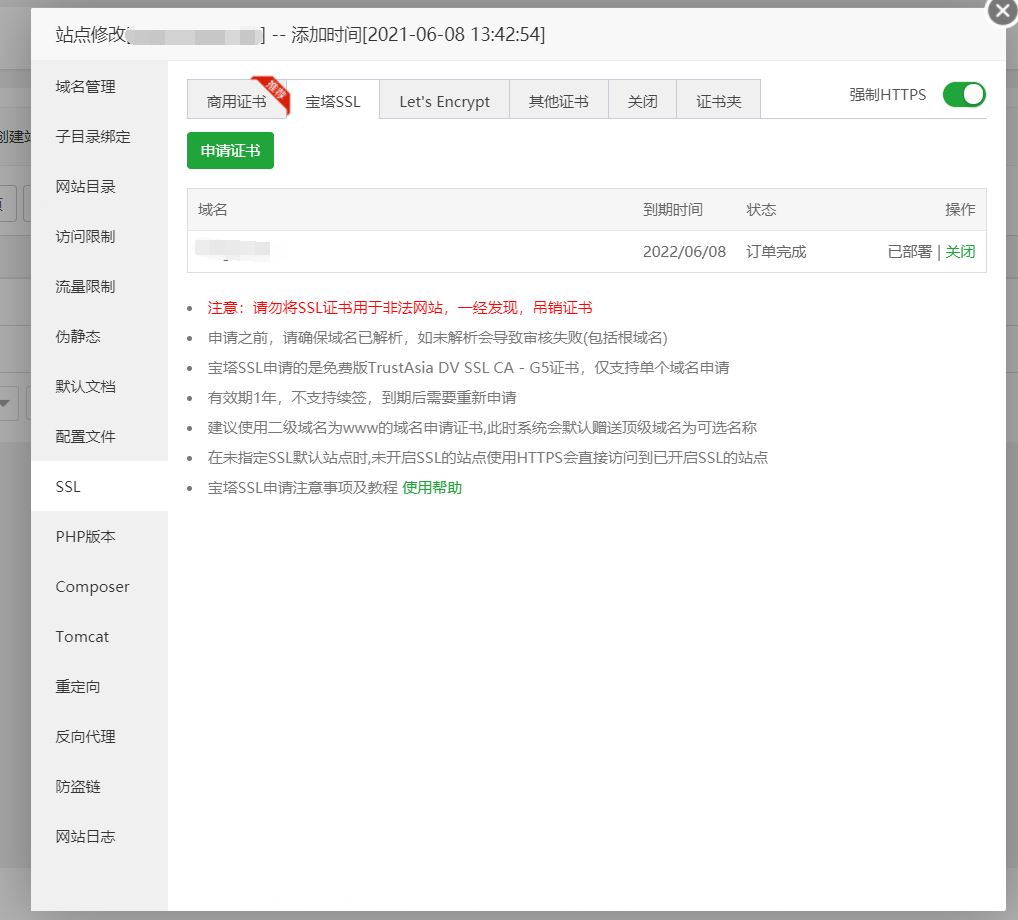Open the Let's Encrypt tab
The height and width of the screenshot is (920, 1018).
(x=444, y=100)
